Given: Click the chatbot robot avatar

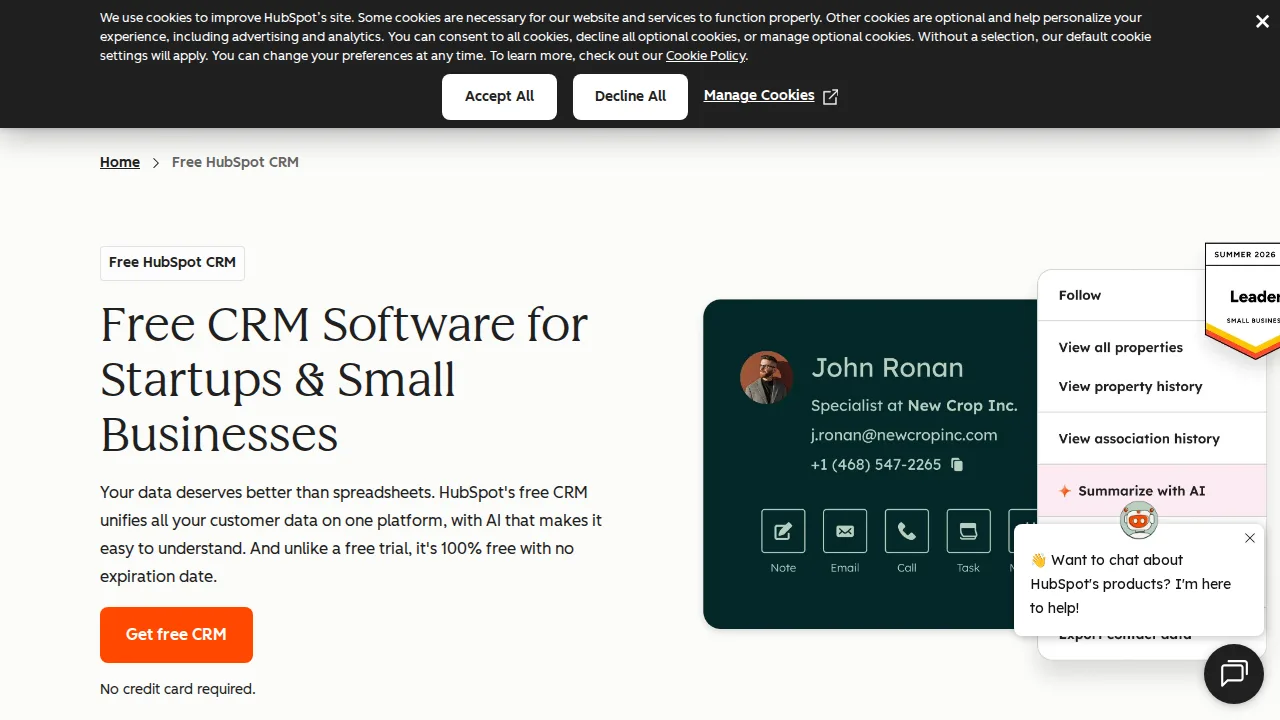Looking at the screenshot, I should click(x=1139, y=520).
